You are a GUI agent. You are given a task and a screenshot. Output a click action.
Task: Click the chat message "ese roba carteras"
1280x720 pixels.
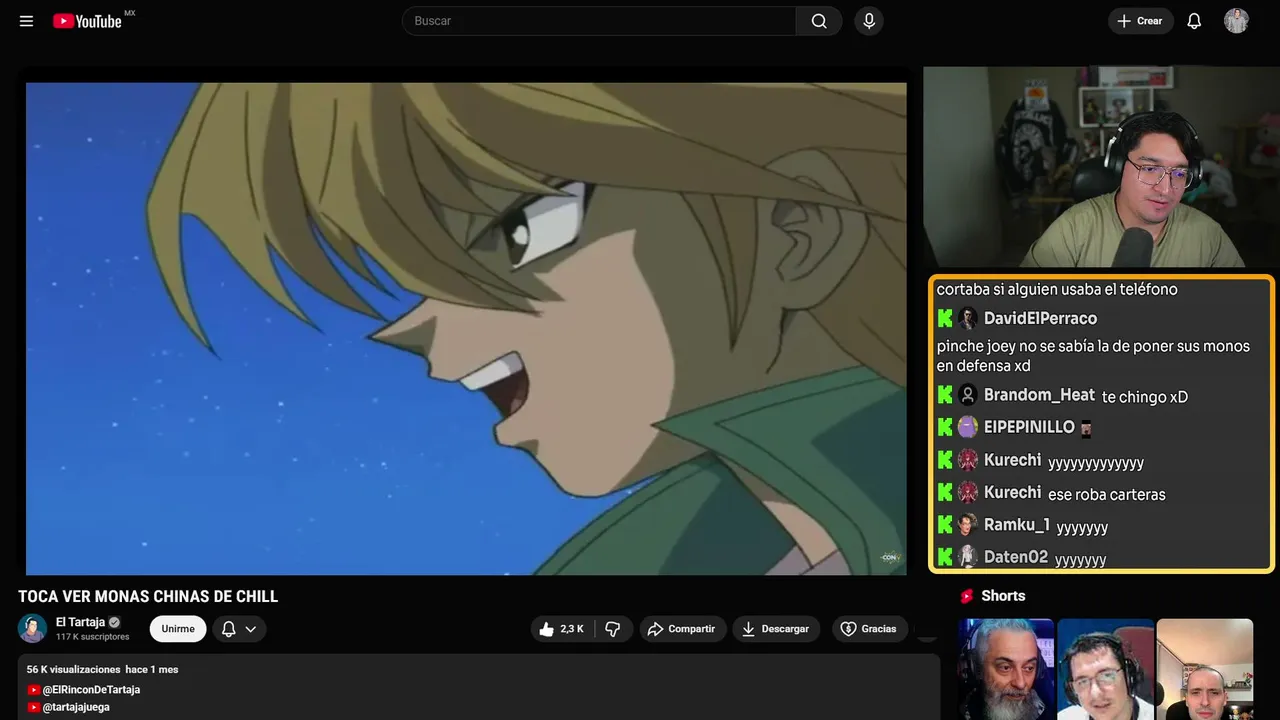coord(1107,494)
